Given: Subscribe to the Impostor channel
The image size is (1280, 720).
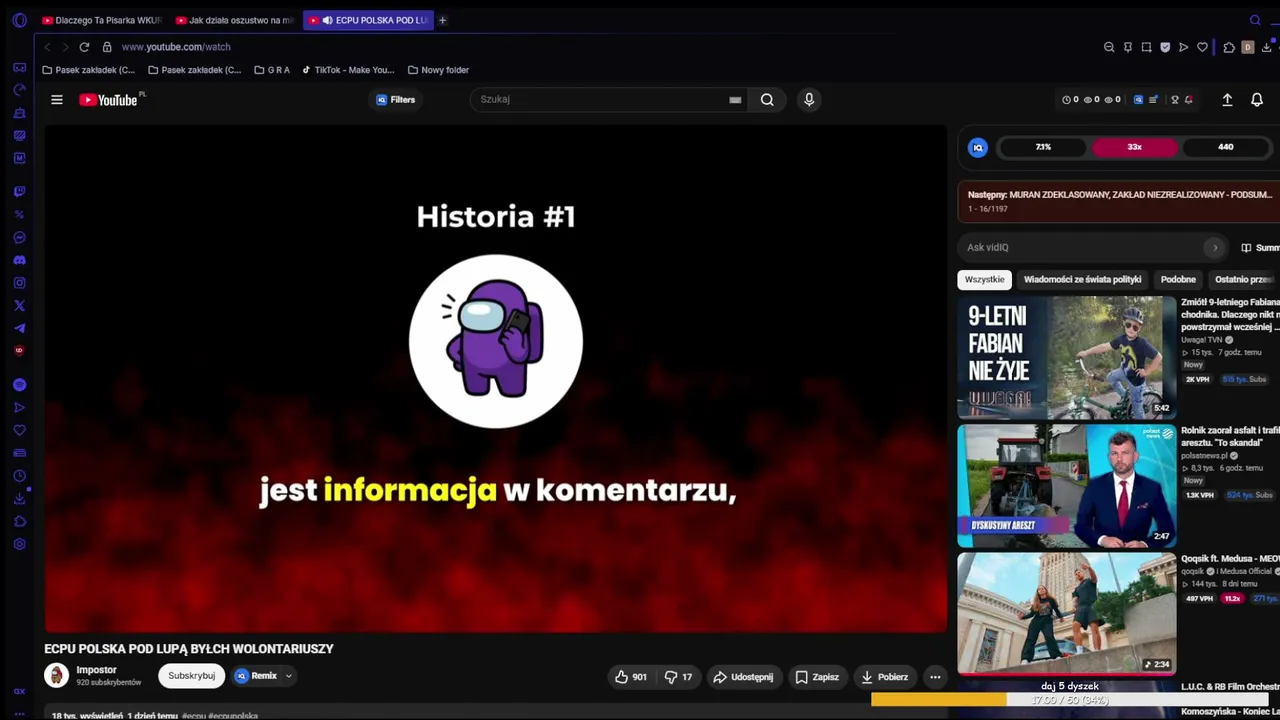Looking at the screenshot, I should tap(191, 676).
